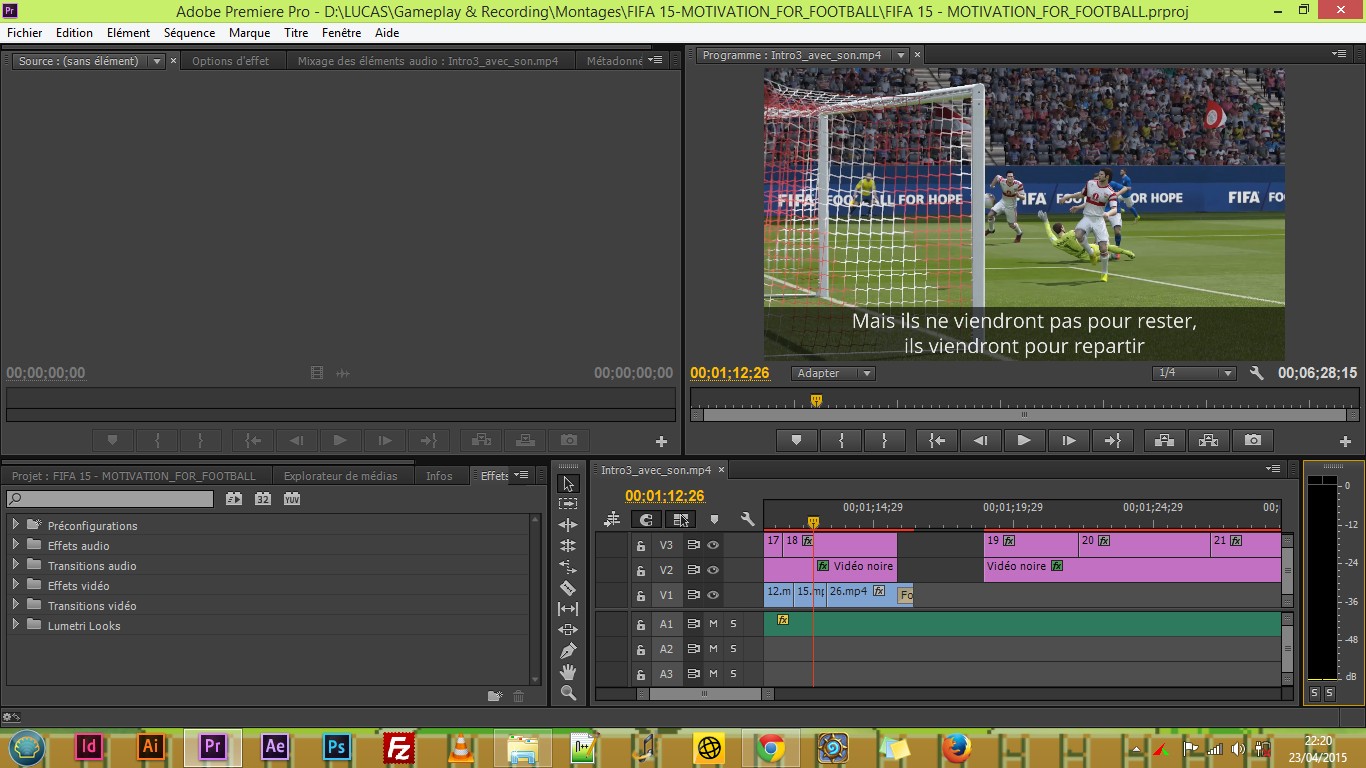1366x768 pixels.
Task: Expand the Effets audio folder
Action: 16,544
